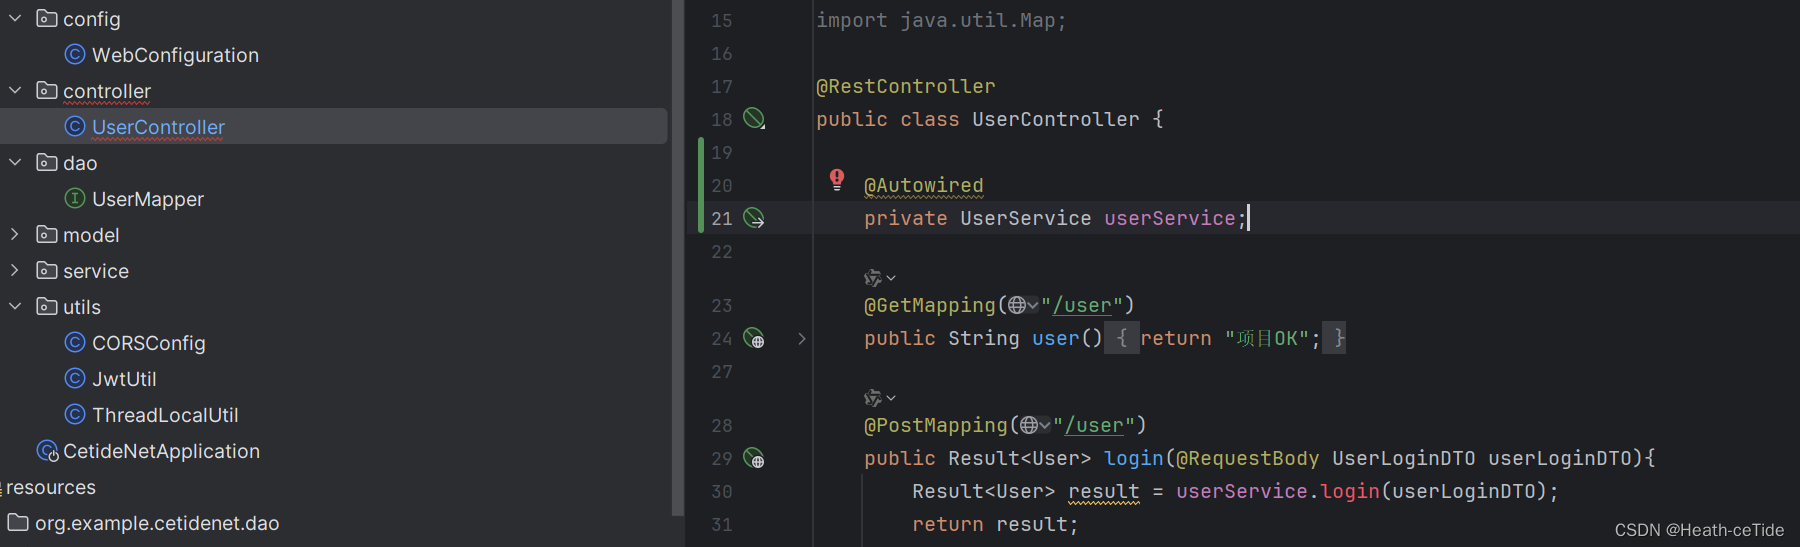Click login method name on line 29
This screenshot has height=547, width=1800.
[1134, 458]
